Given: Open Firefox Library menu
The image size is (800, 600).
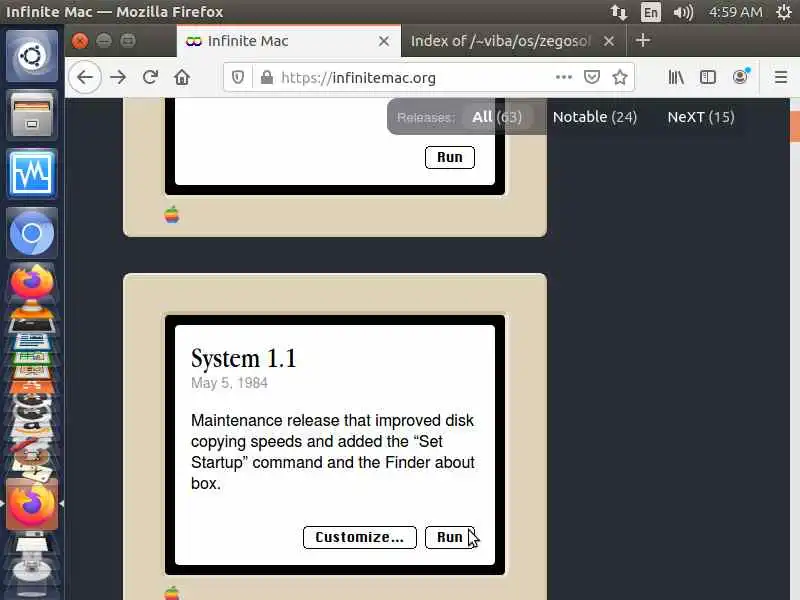Looking at the screenshot, I should (676, 78).
